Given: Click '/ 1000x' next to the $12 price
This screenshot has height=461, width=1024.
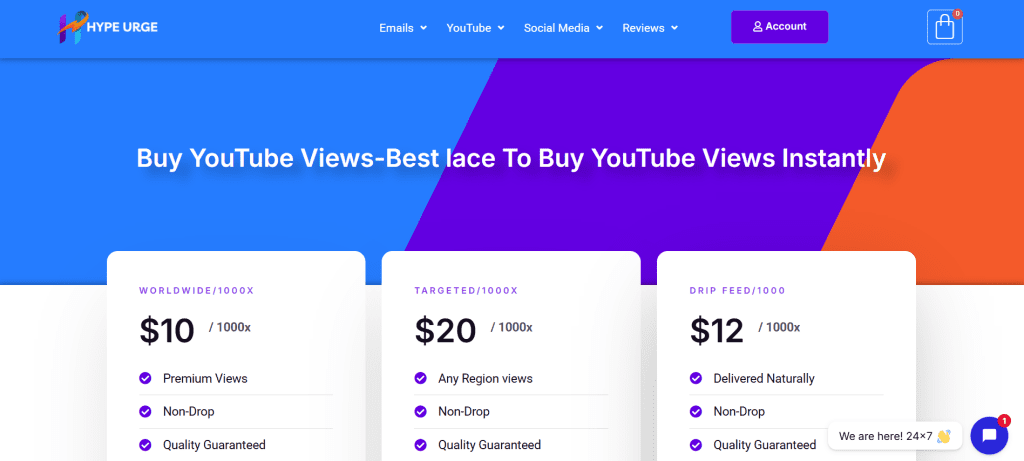Looking at the screenshot, I should (x=779, y=327).
